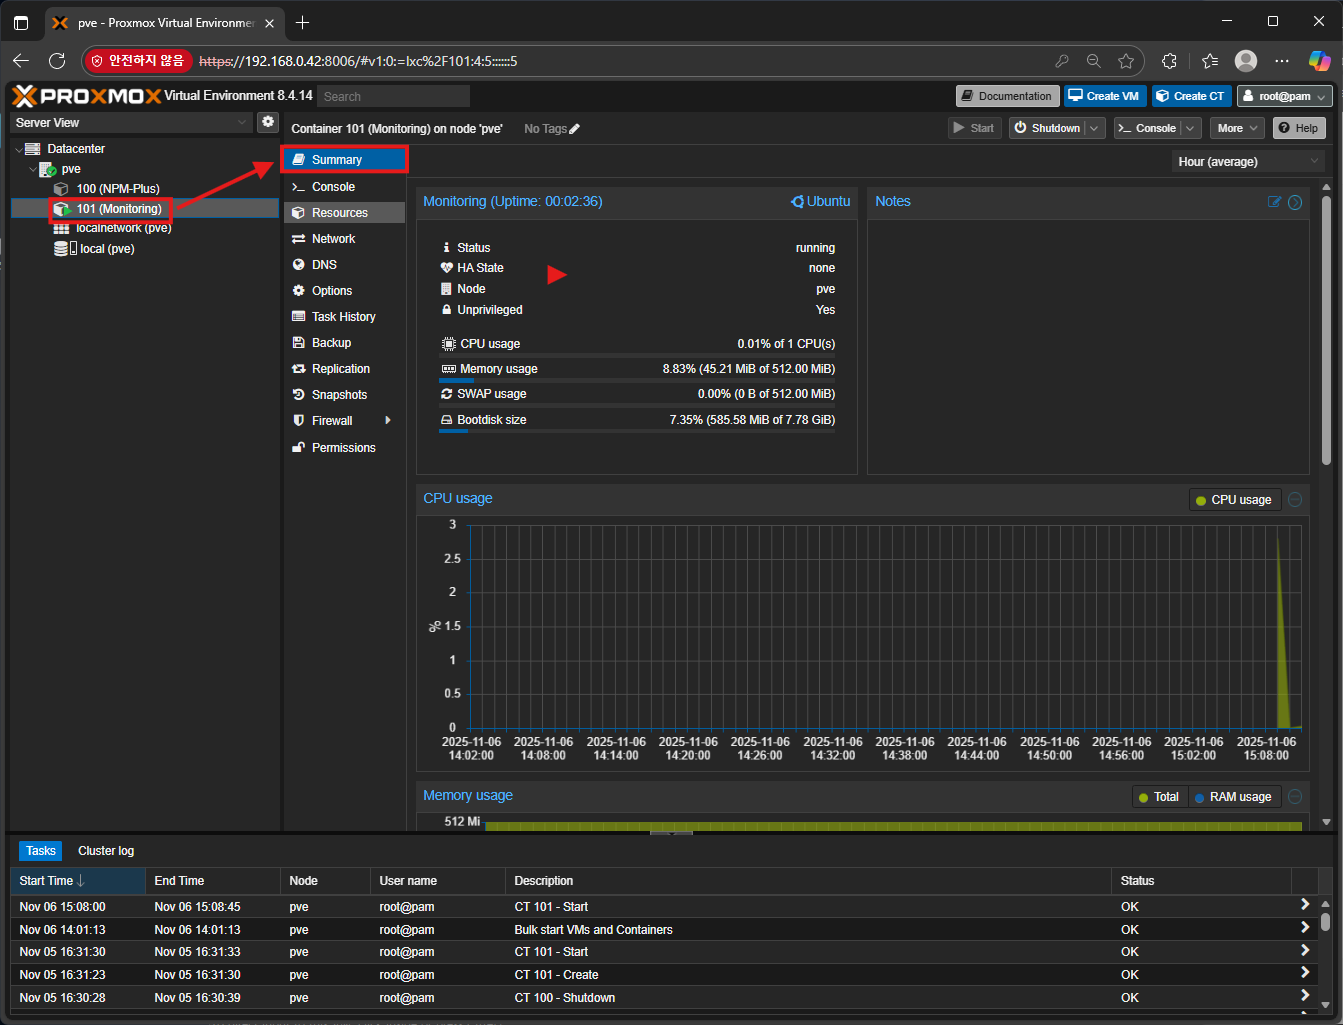
Task: Open the Console menu item
Action: coord(344,187)
